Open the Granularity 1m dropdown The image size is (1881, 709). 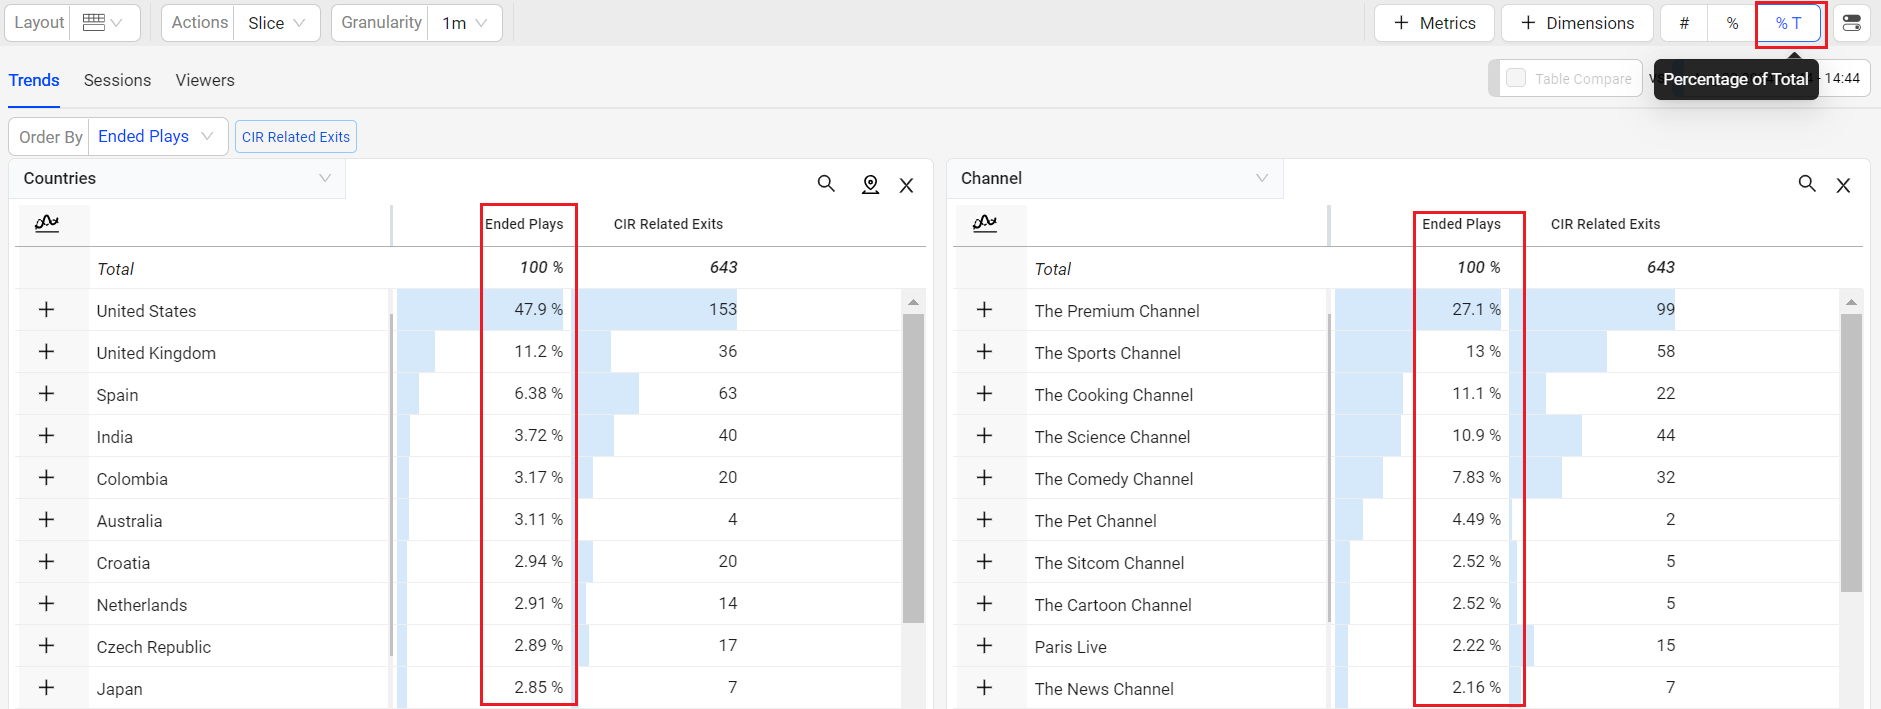click(465, 23)
